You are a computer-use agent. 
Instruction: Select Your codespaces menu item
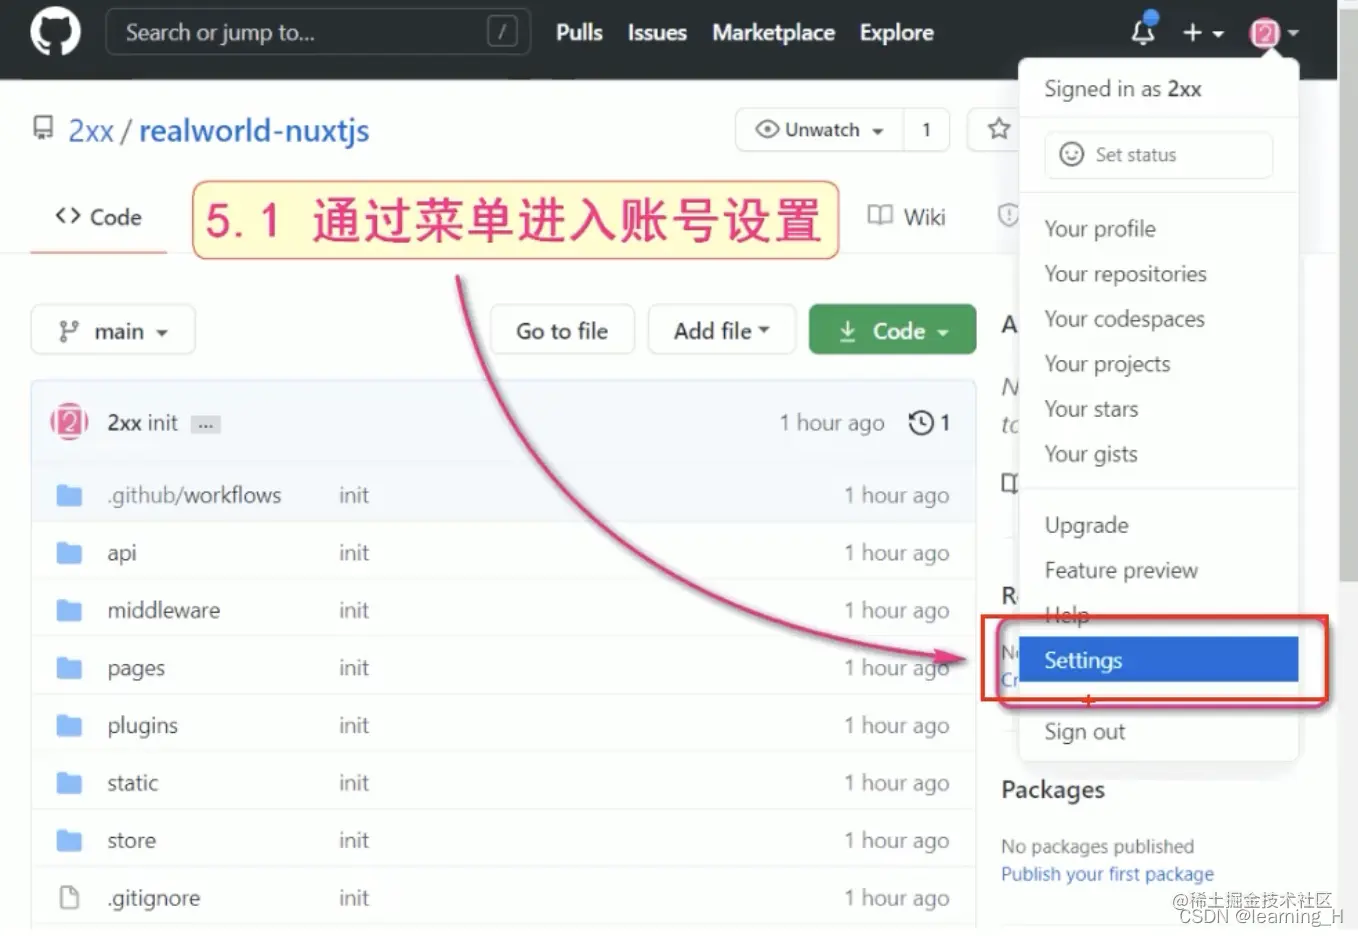(1124, 319)
